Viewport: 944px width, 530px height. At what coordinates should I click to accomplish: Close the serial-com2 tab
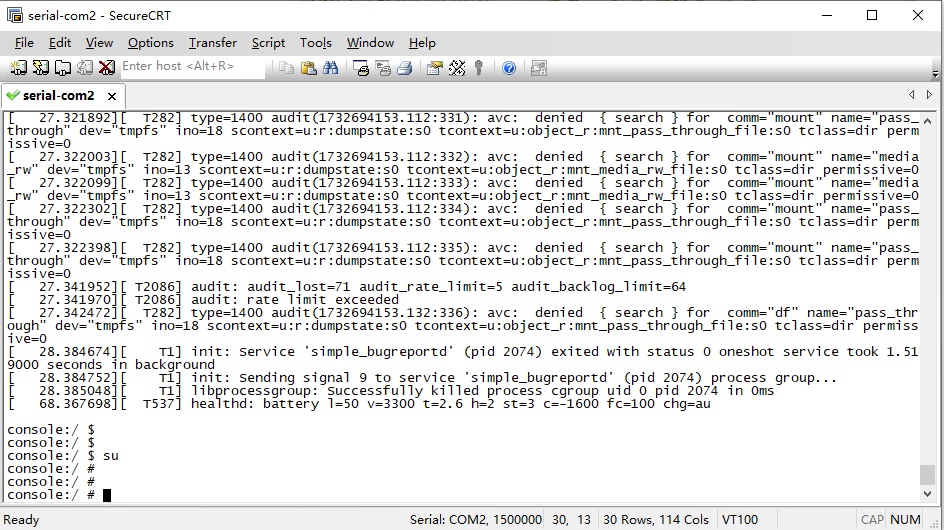(x=112, y=96)
